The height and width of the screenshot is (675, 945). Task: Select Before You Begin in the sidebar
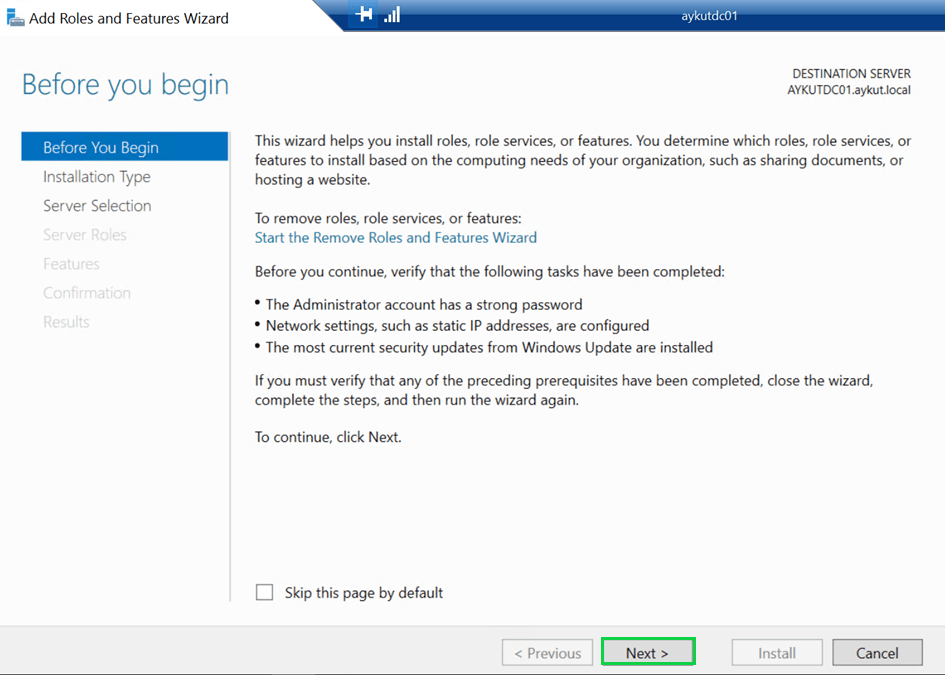coord(101,147)
